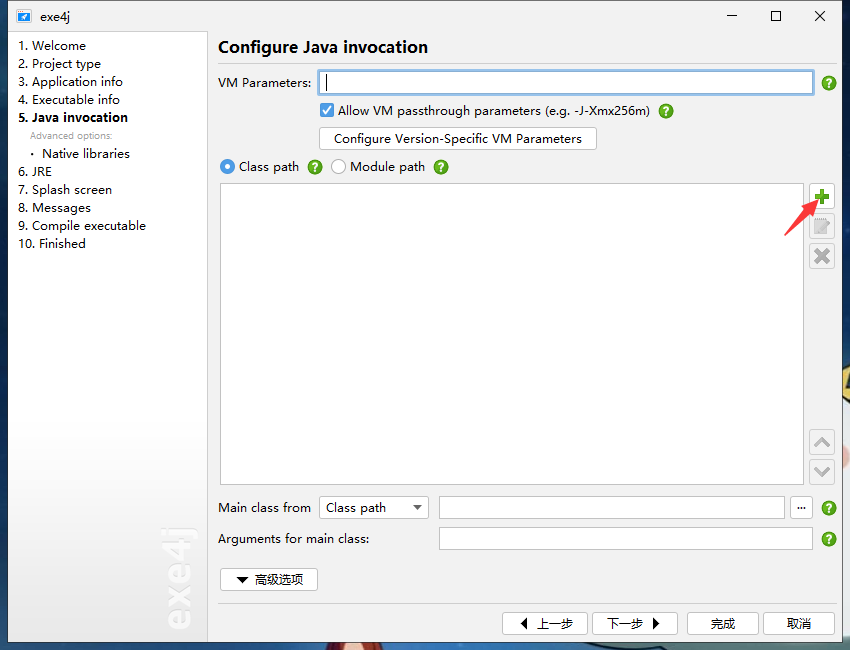Screen dimensions: 850x650
Task: Open help for the main class field
Action: [x=829, y=508]
